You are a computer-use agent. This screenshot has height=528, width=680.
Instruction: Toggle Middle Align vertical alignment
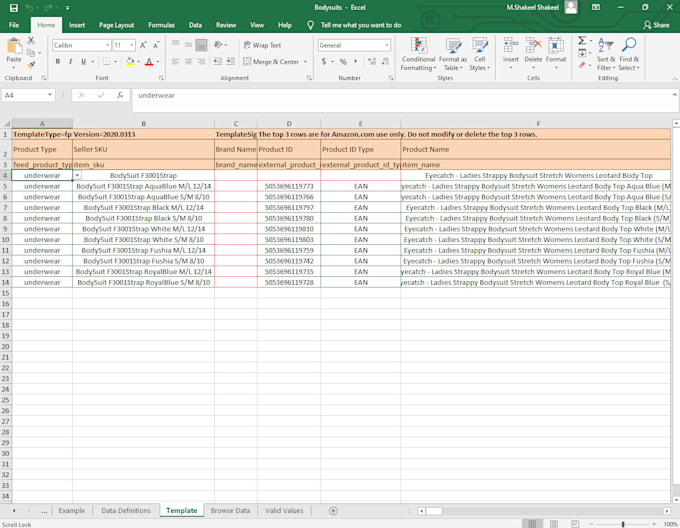coord(188,45)
